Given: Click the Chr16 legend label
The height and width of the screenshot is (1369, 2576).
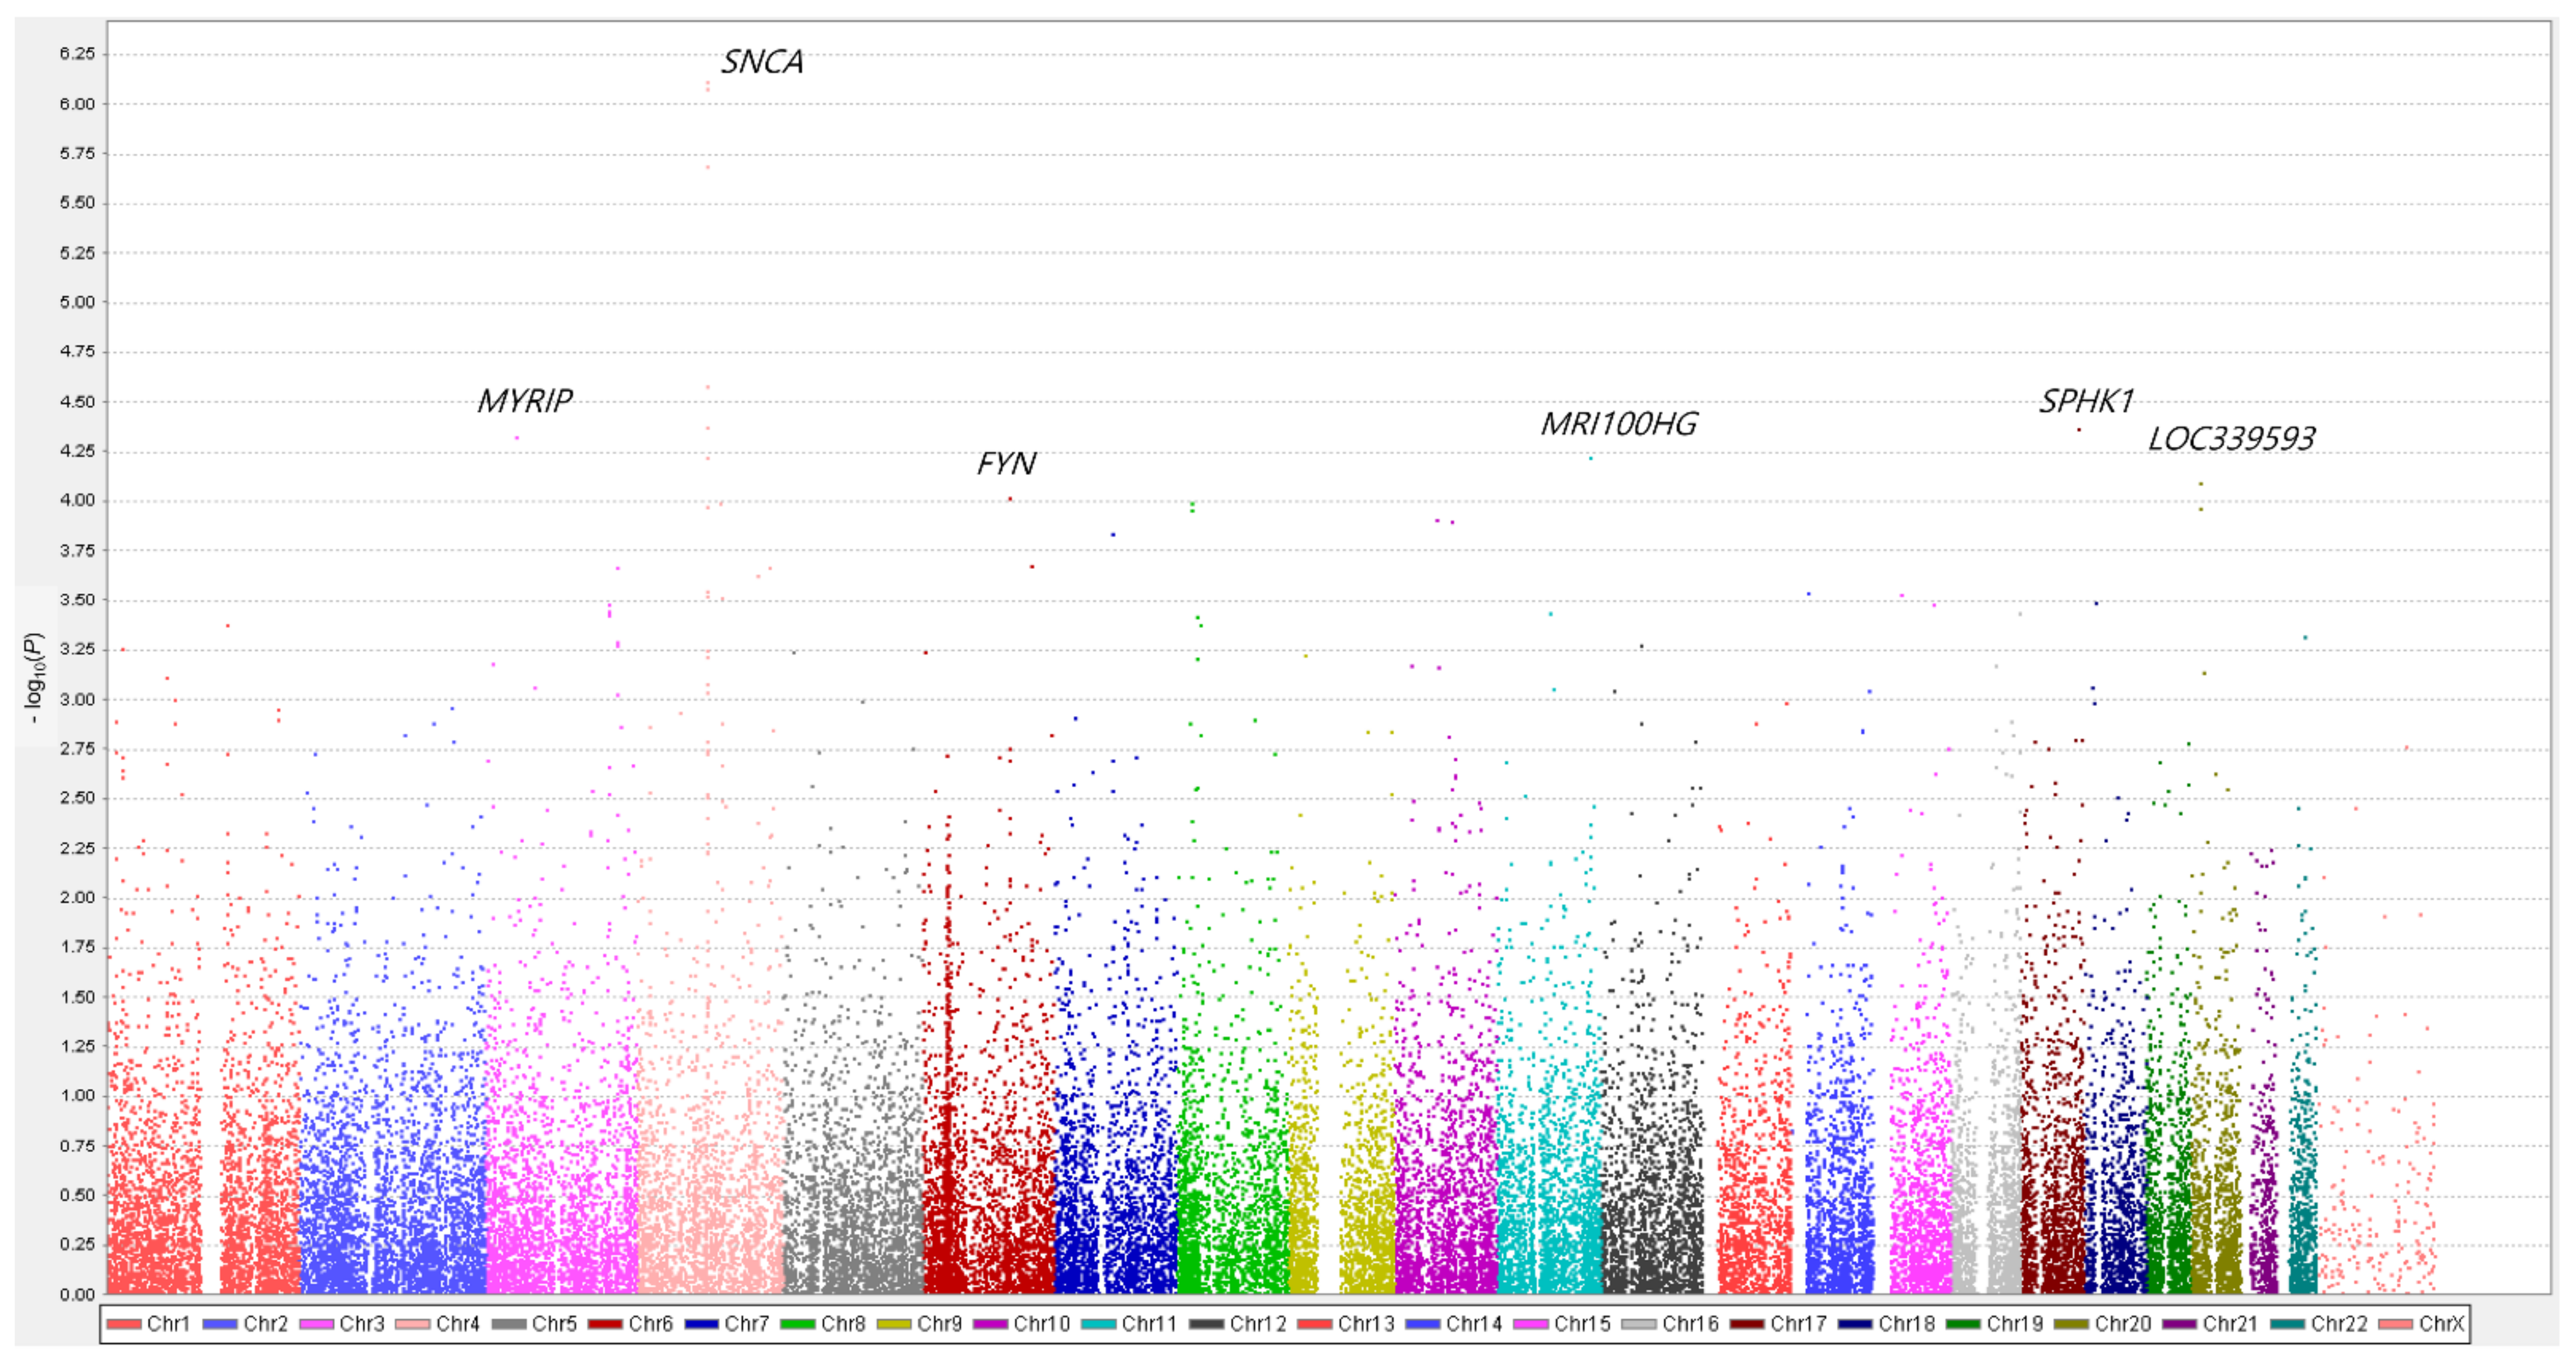Looking at the screenshot, I should tap(1690, 1324).
